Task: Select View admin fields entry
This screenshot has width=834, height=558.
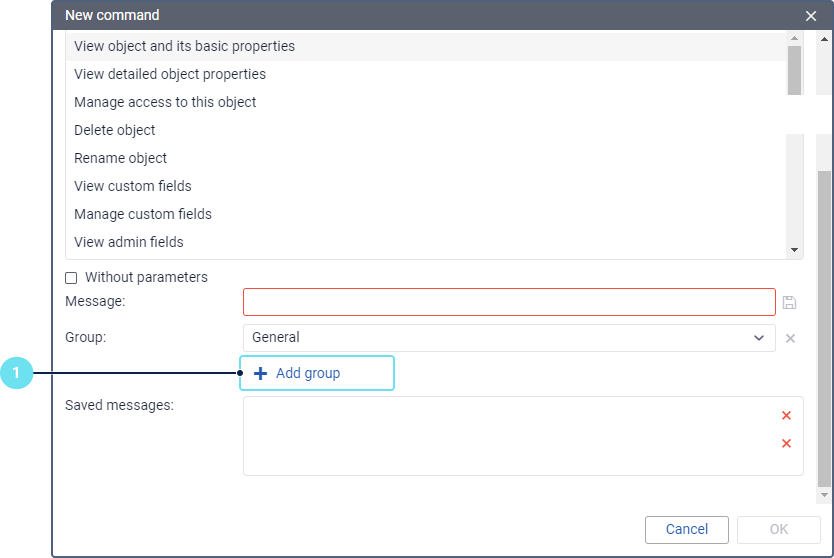Action: point(129,242)
